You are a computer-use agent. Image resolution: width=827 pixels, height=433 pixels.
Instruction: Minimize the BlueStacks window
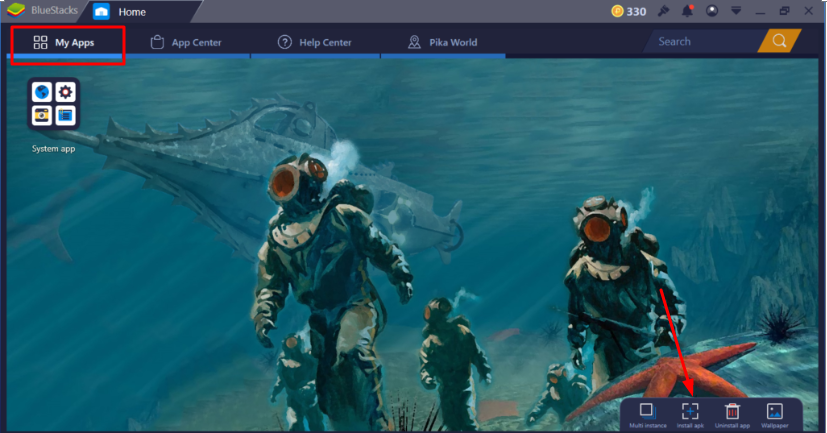760,12
